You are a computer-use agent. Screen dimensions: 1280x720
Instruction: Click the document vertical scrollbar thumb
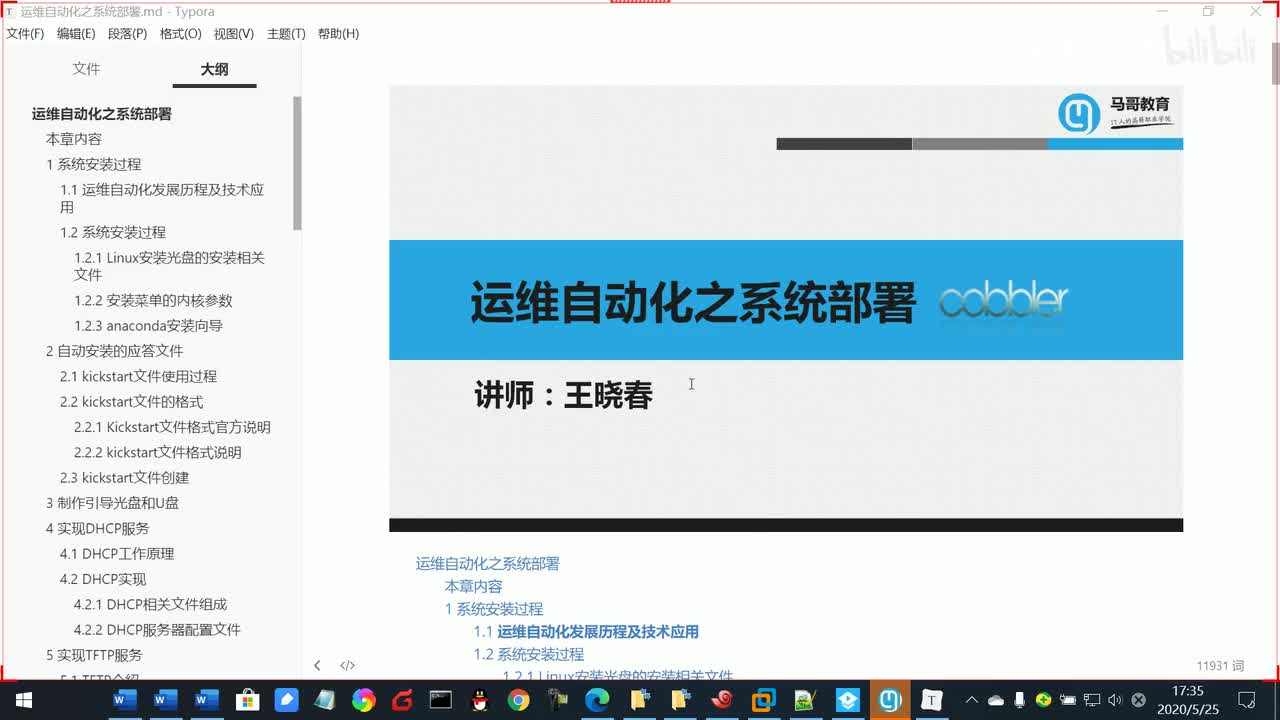coord(1275,63)
